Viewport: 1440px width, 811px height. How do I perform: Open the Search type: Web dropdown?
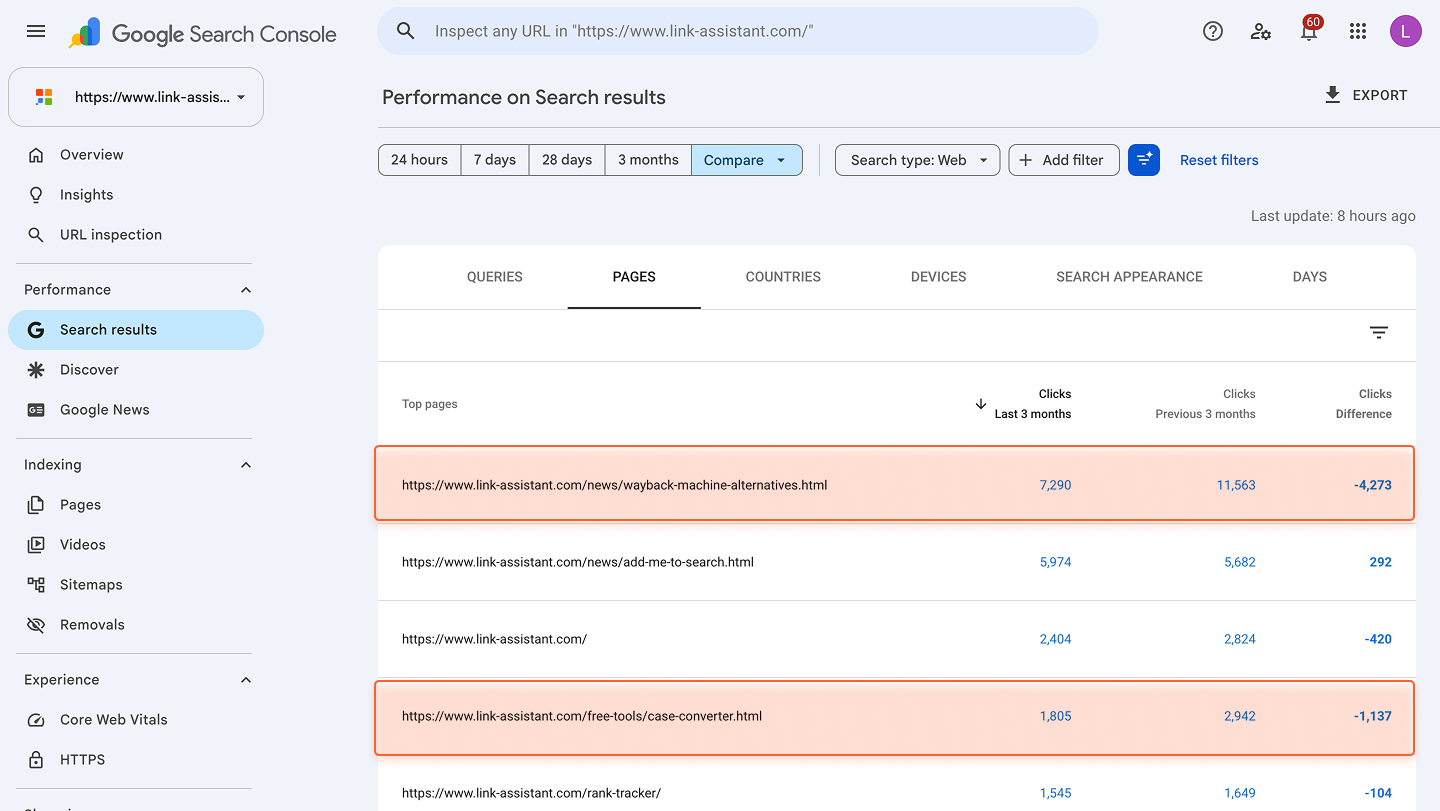pyautogui.click(x=917, y=160)
